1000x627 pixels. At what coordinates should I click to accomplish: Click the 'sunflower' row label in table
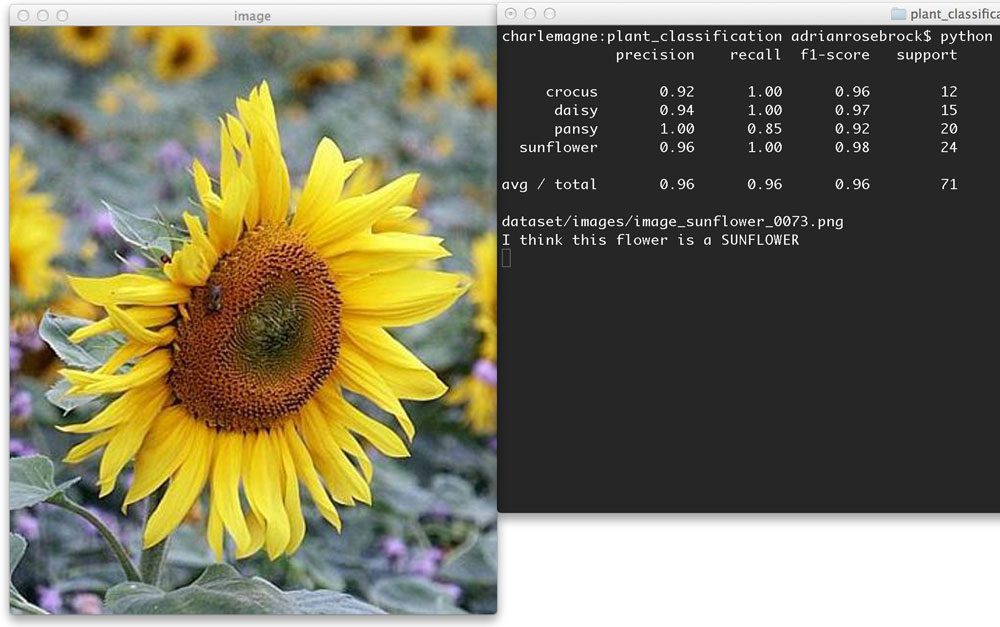pos(558,147)
